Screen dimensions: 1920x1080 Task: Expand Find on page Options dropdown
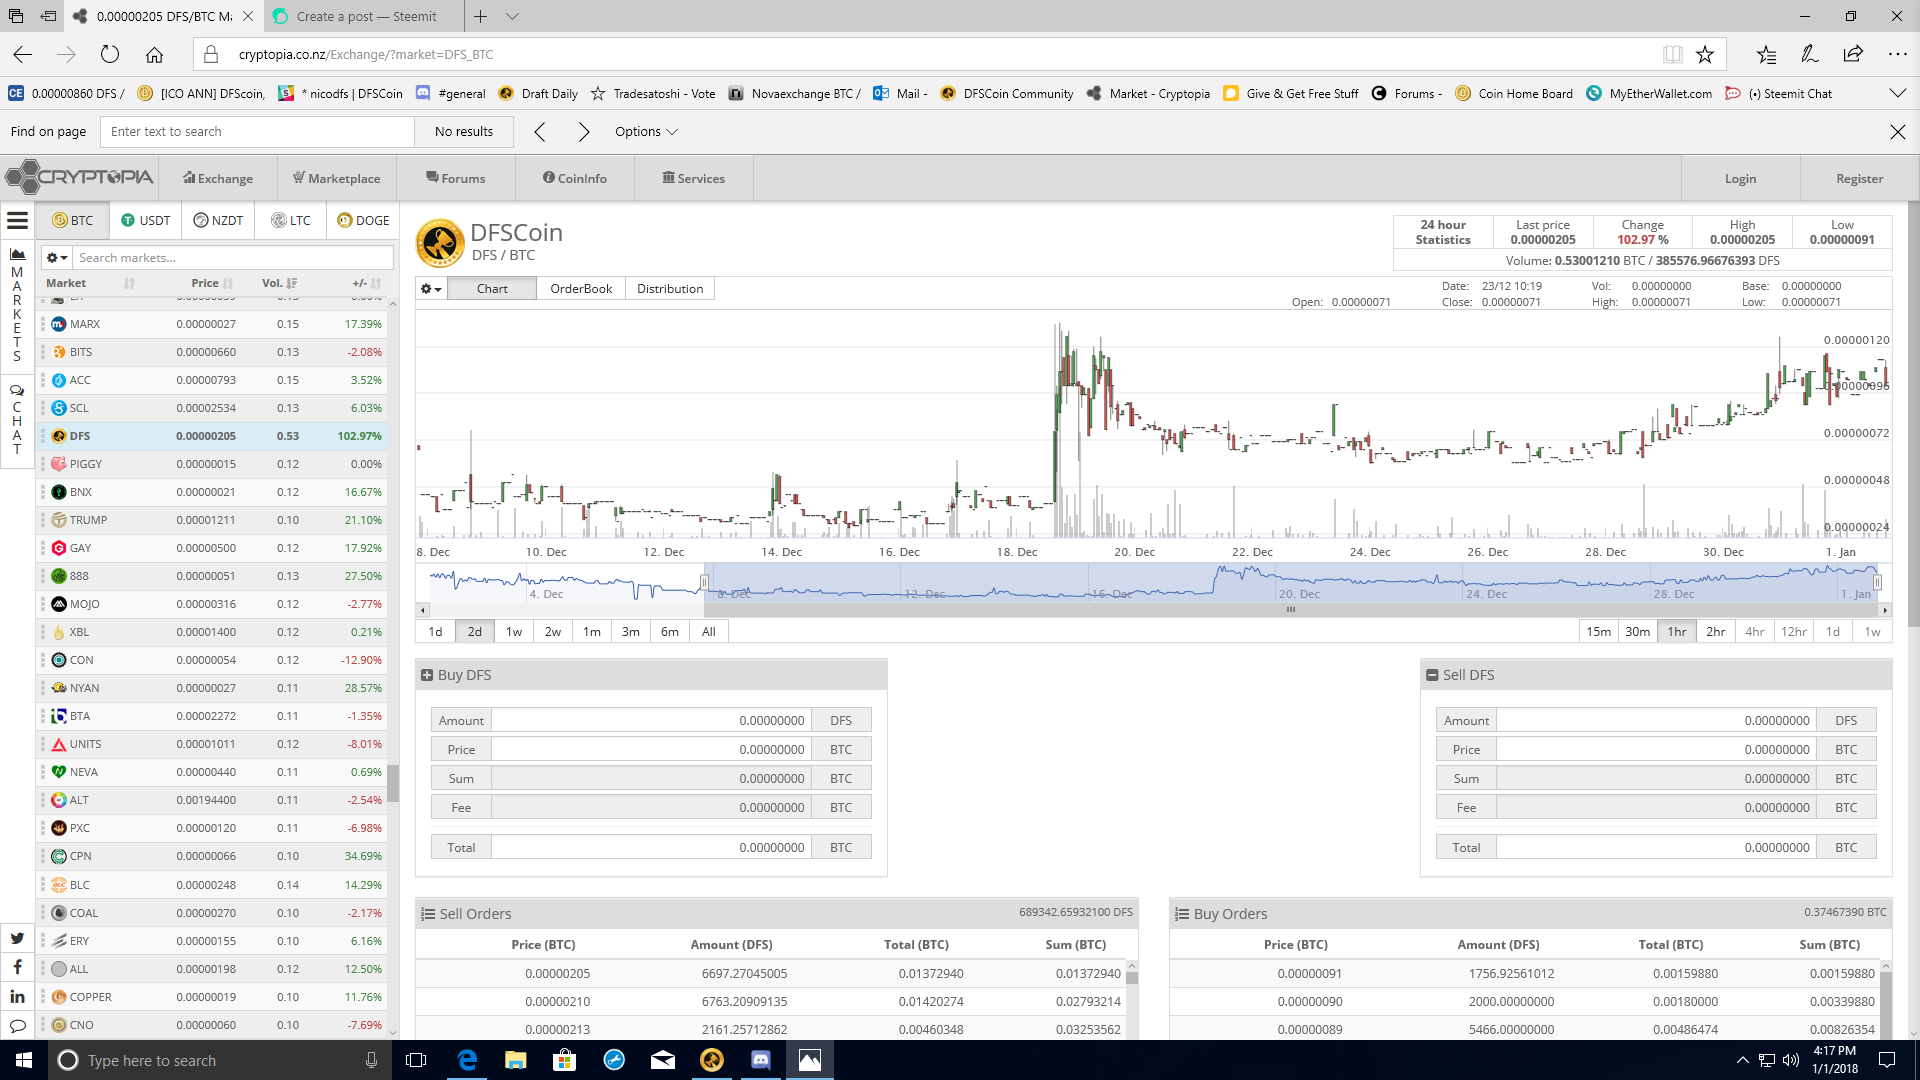(x=646, y=132)
